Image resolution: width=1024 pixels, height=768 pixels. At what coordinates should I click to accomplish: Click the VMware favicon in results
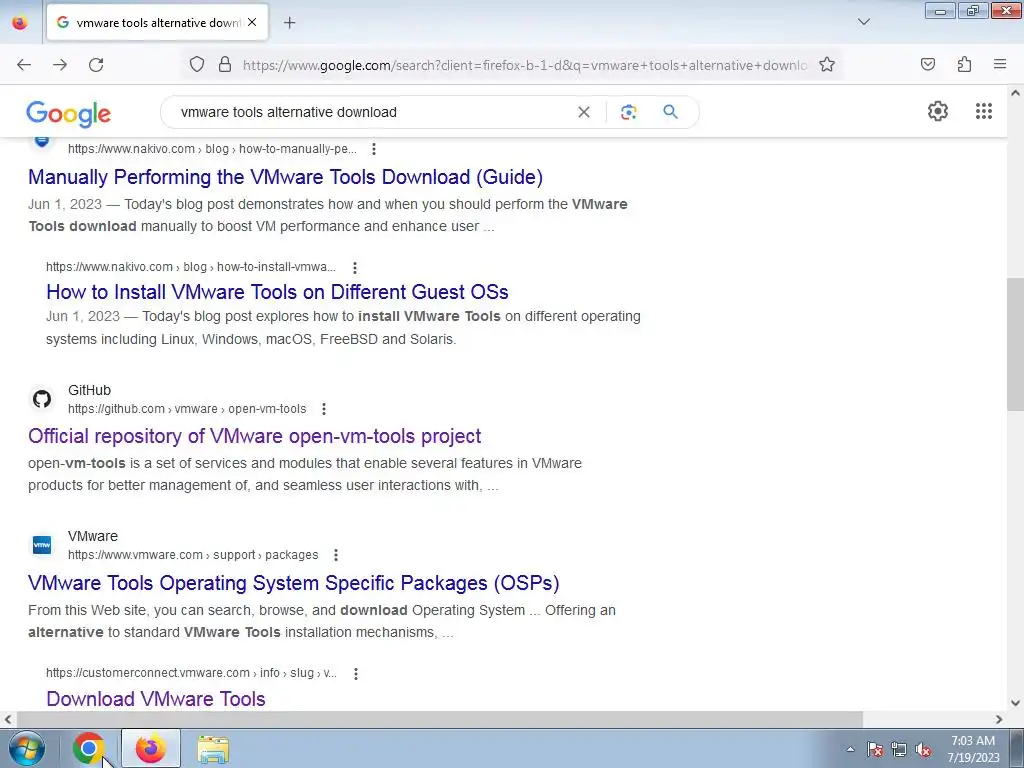[42, 545]
